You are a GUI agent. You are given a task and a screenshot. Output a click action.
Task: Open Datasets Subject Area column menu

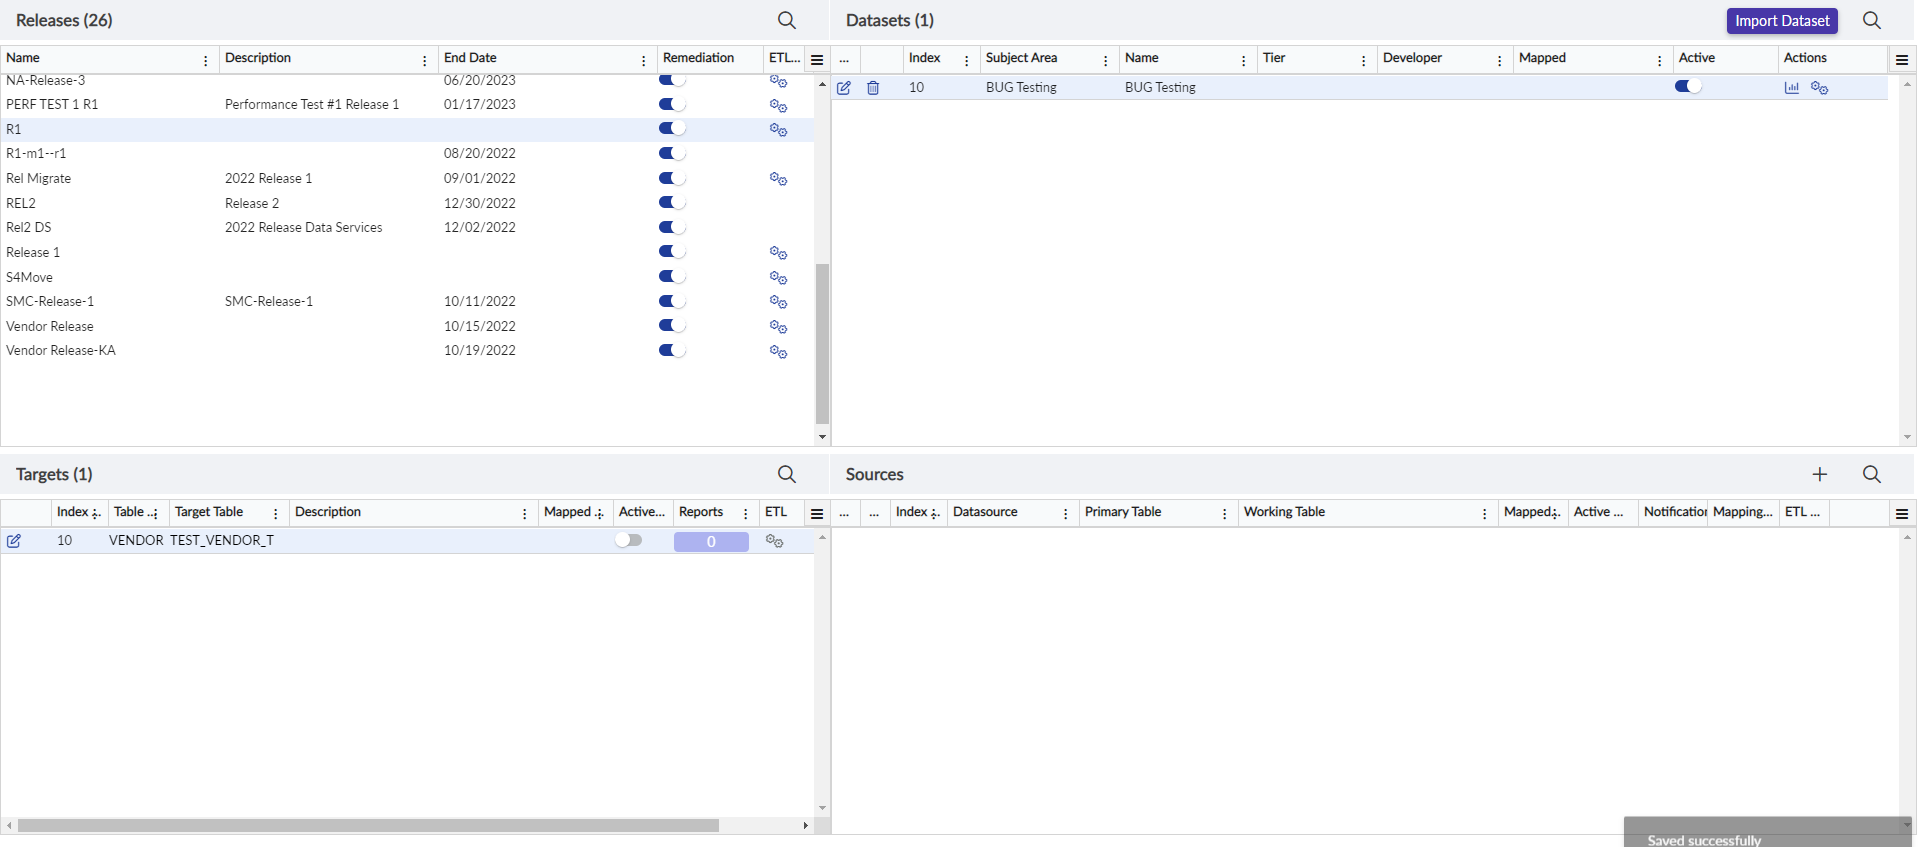1106,61
